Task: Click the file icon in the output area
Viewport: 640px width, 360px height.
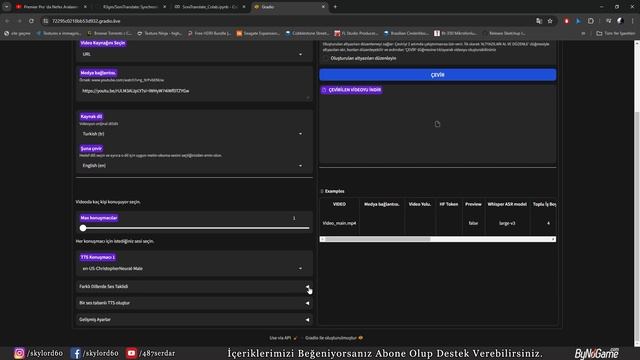Action: click(x=437, y=124)
